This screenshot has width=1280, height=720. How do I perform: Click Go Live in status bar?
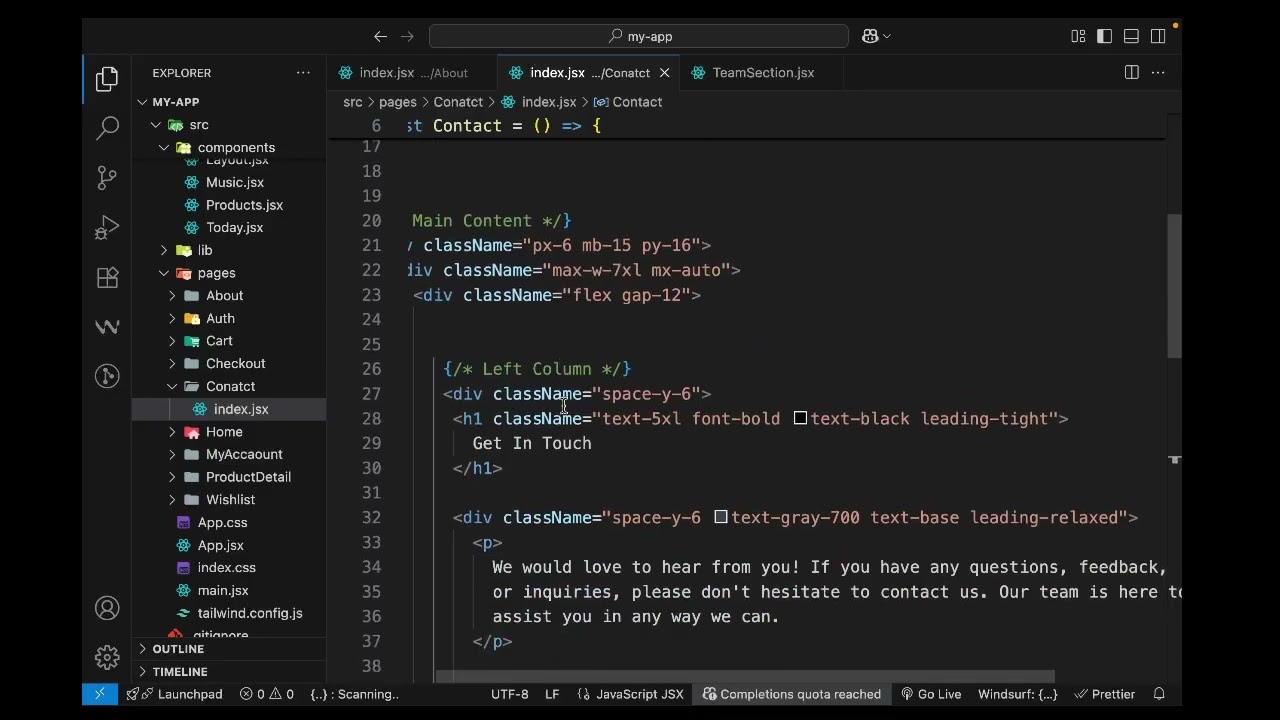[930, 694]
